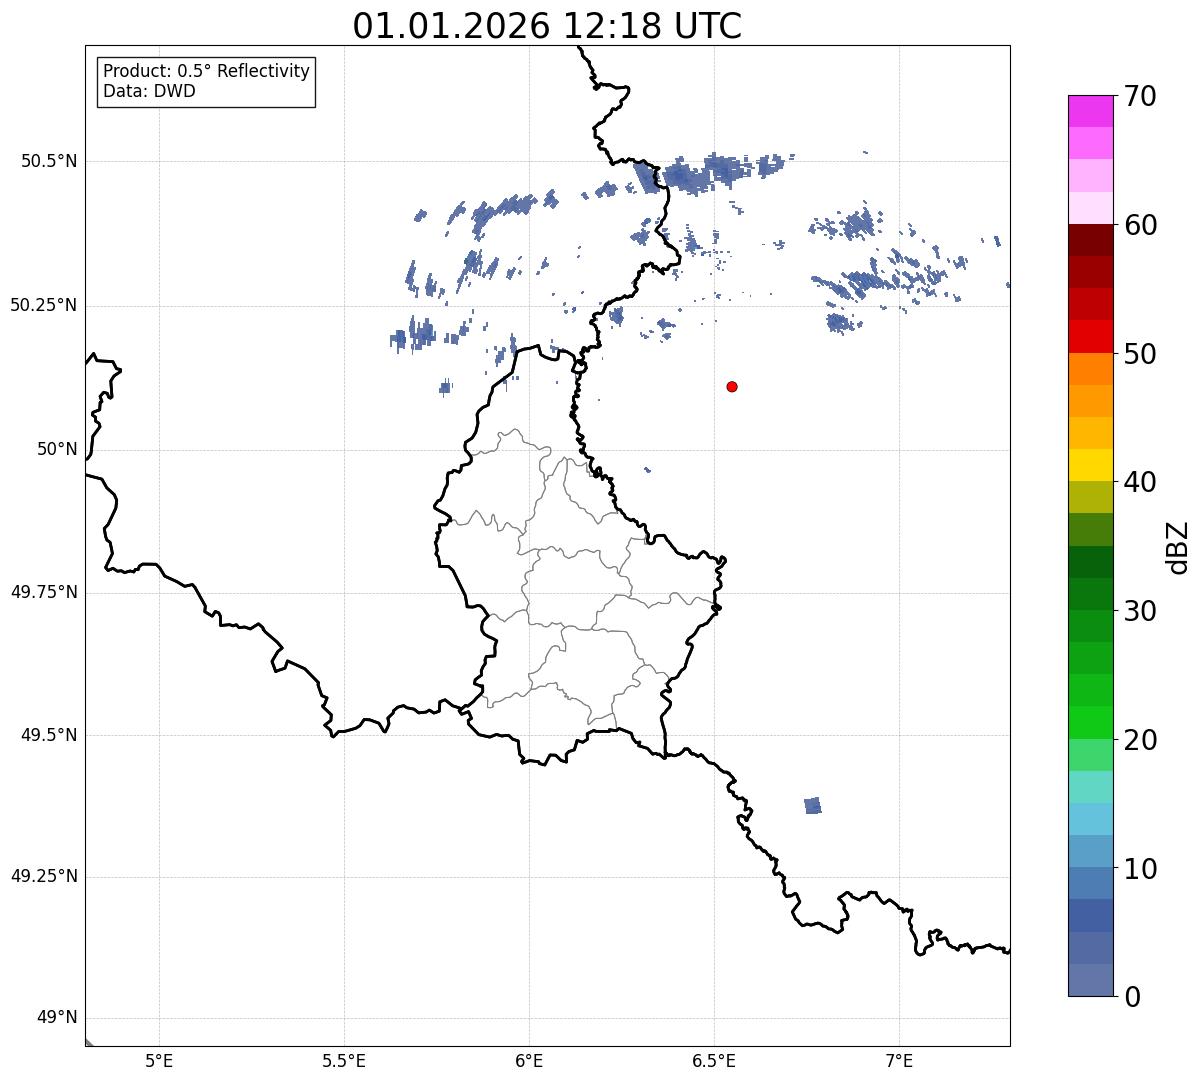Click the latitude label 49.5°N

click(49, 735)
